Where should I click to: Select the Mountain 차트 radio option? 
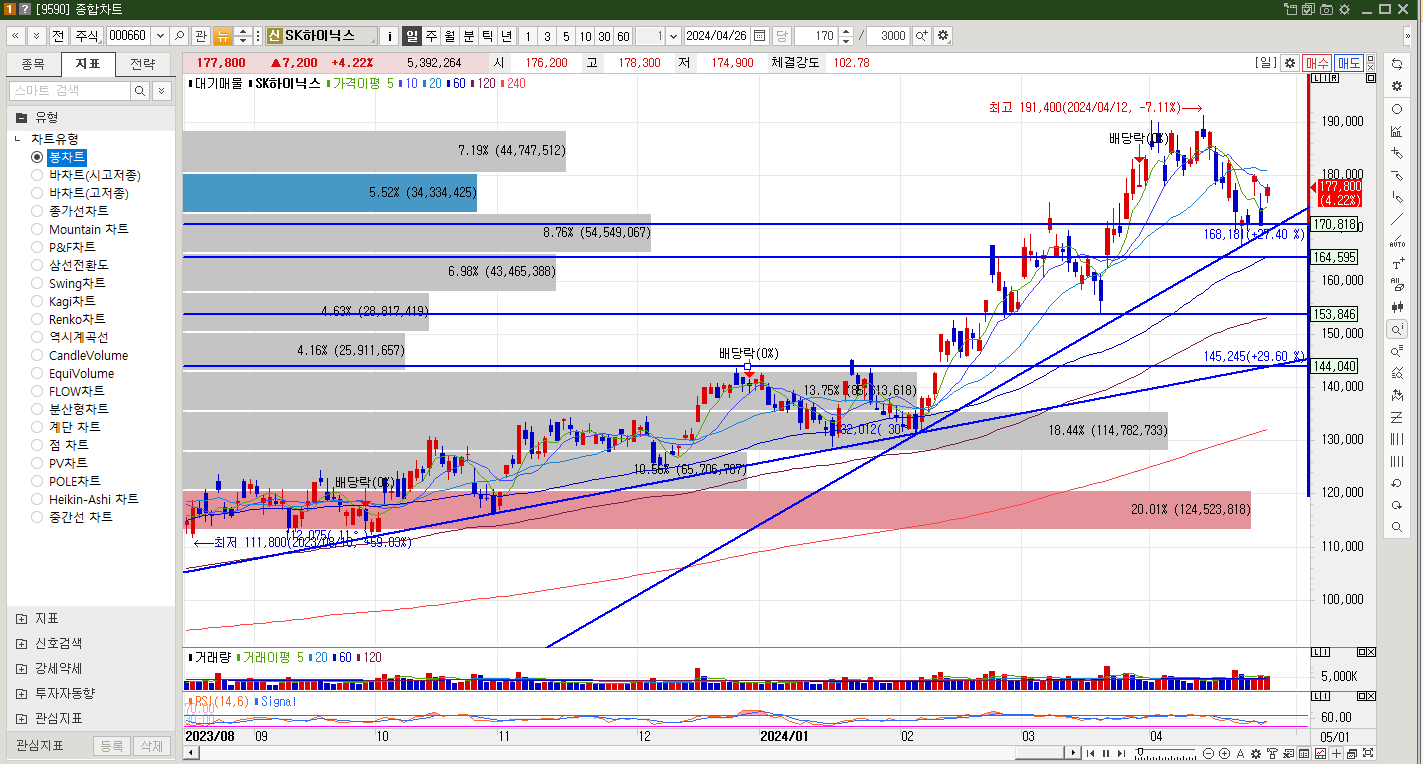[x=37, y=229]
